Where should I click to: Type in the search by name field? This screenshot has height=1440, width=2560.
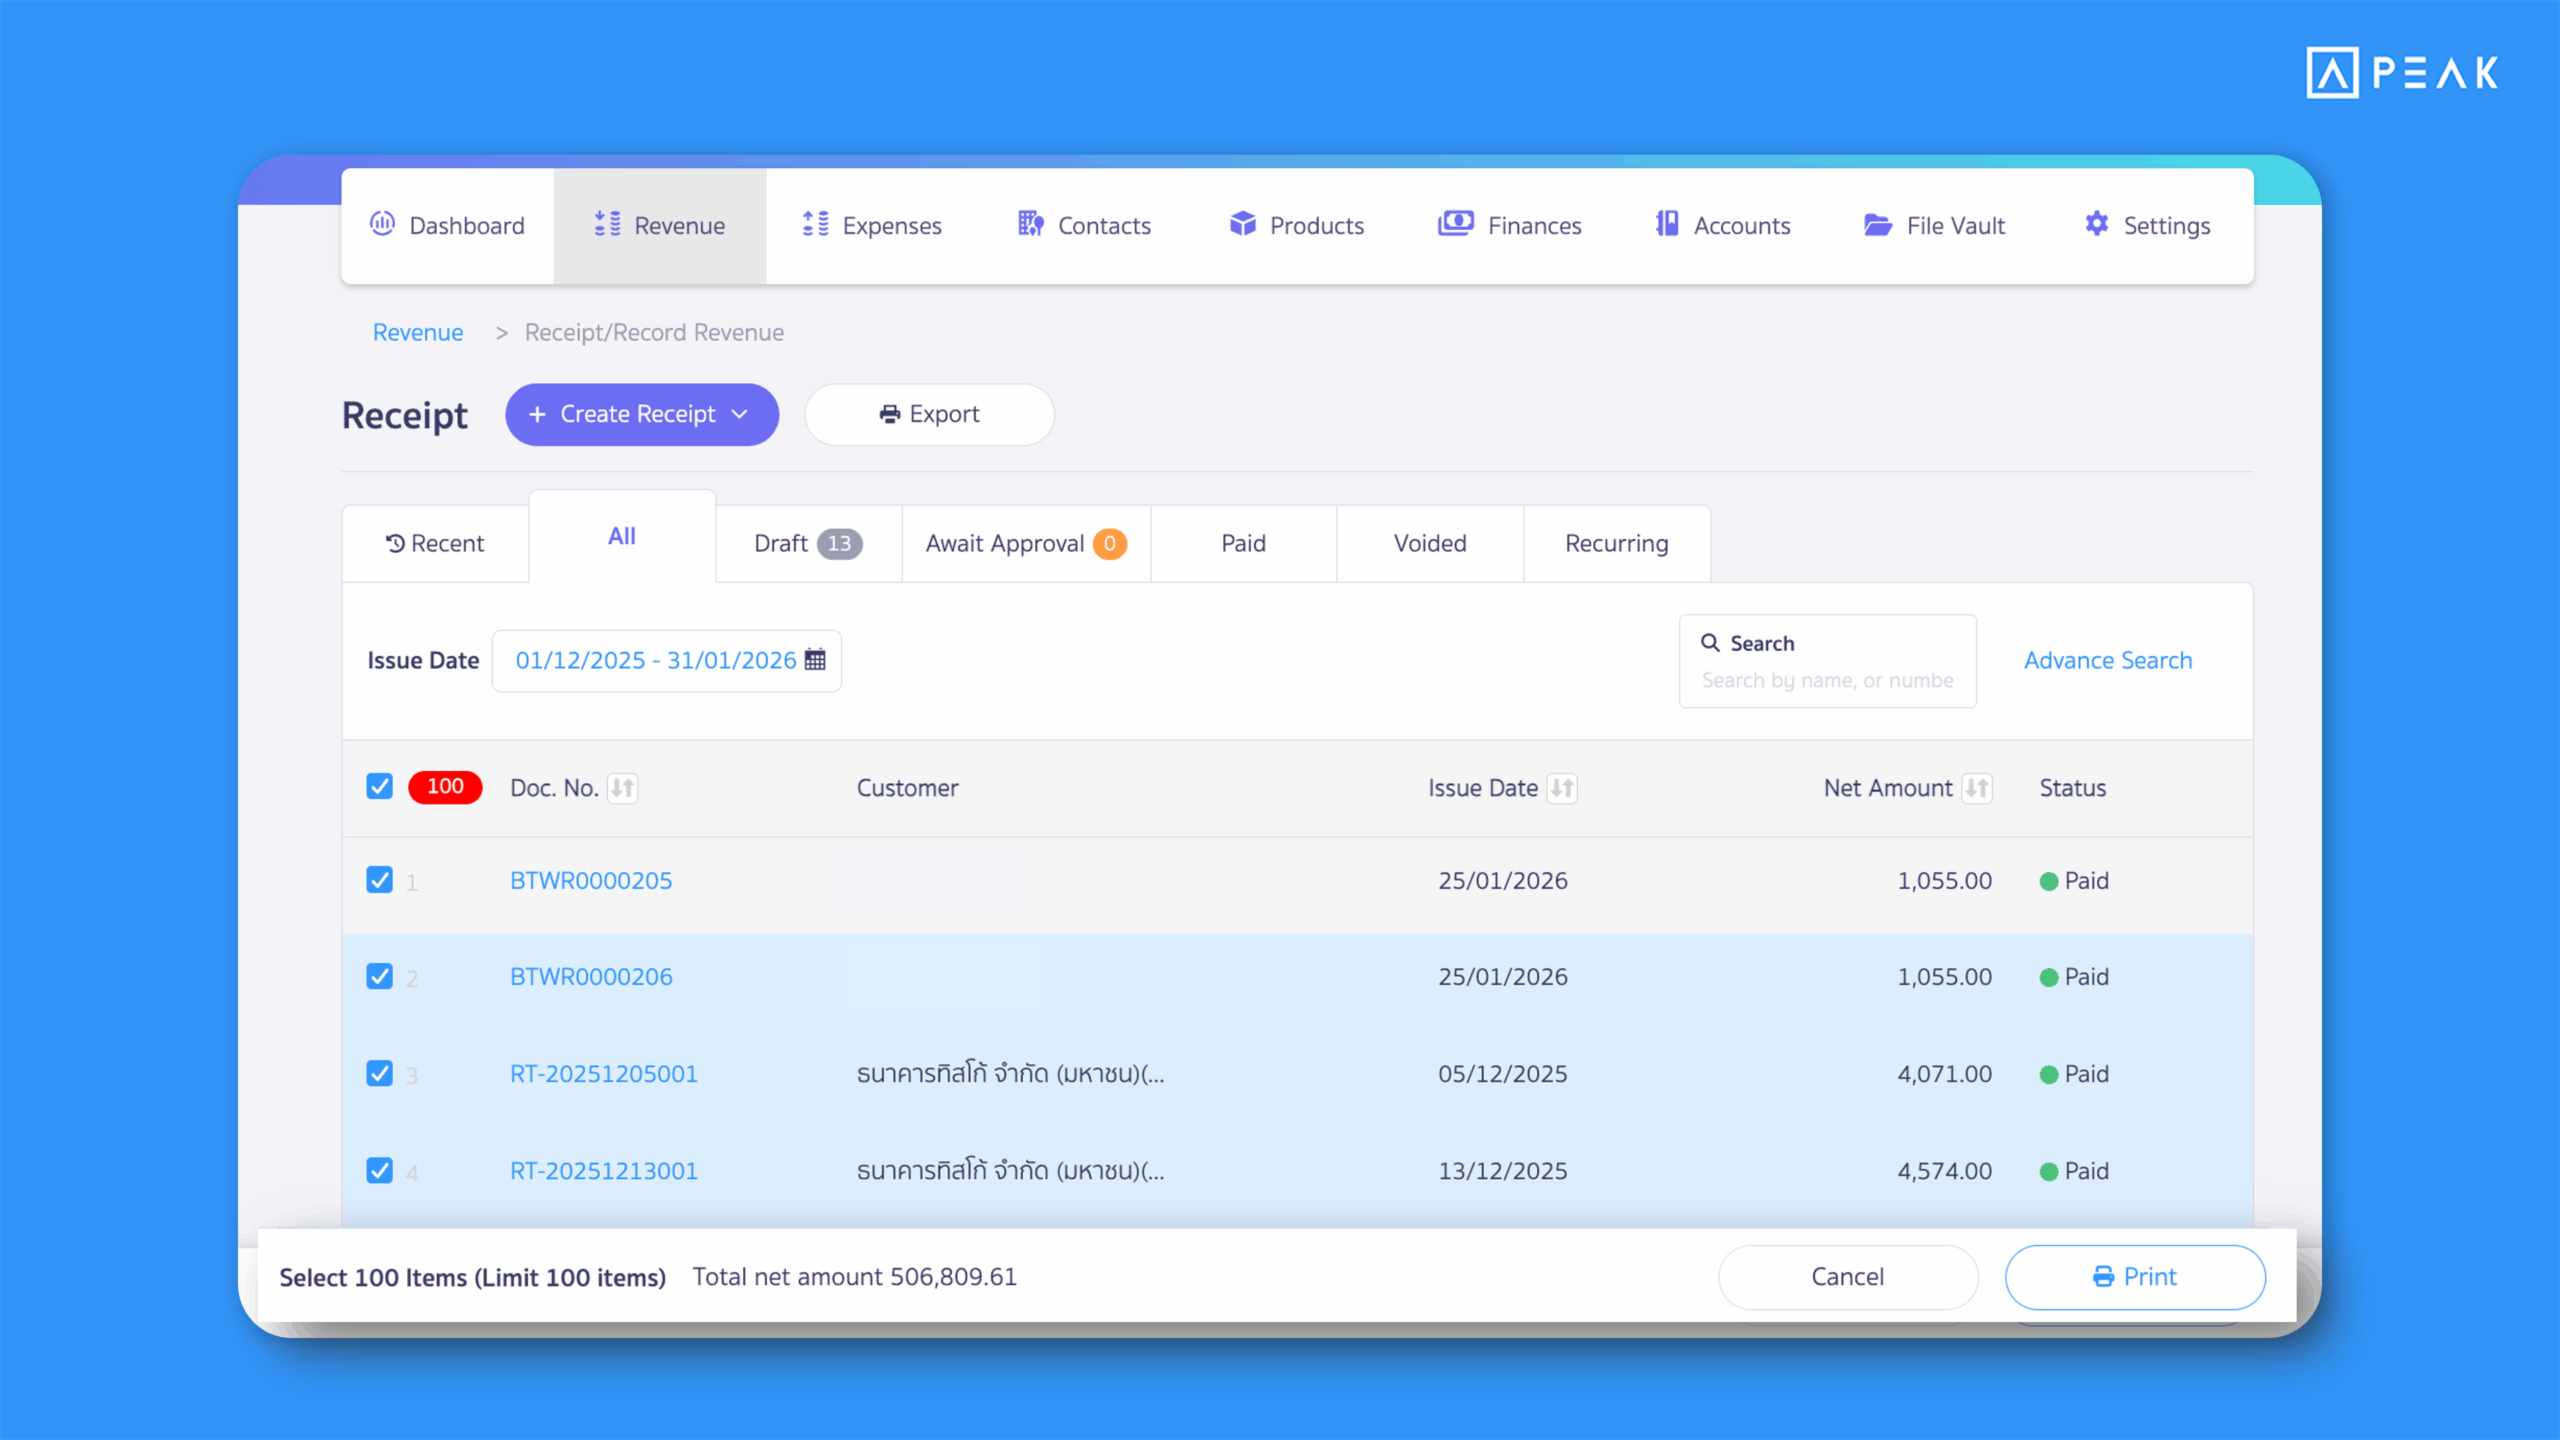coord(1827,679)
